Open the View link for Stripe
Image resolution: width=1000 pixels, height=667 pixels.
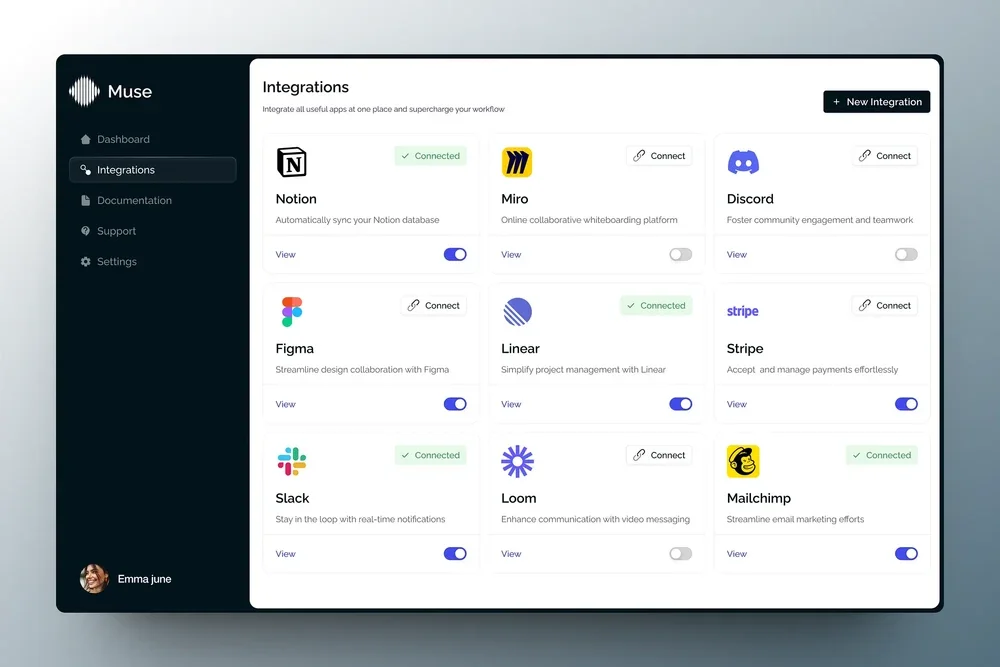pos(737,404)
